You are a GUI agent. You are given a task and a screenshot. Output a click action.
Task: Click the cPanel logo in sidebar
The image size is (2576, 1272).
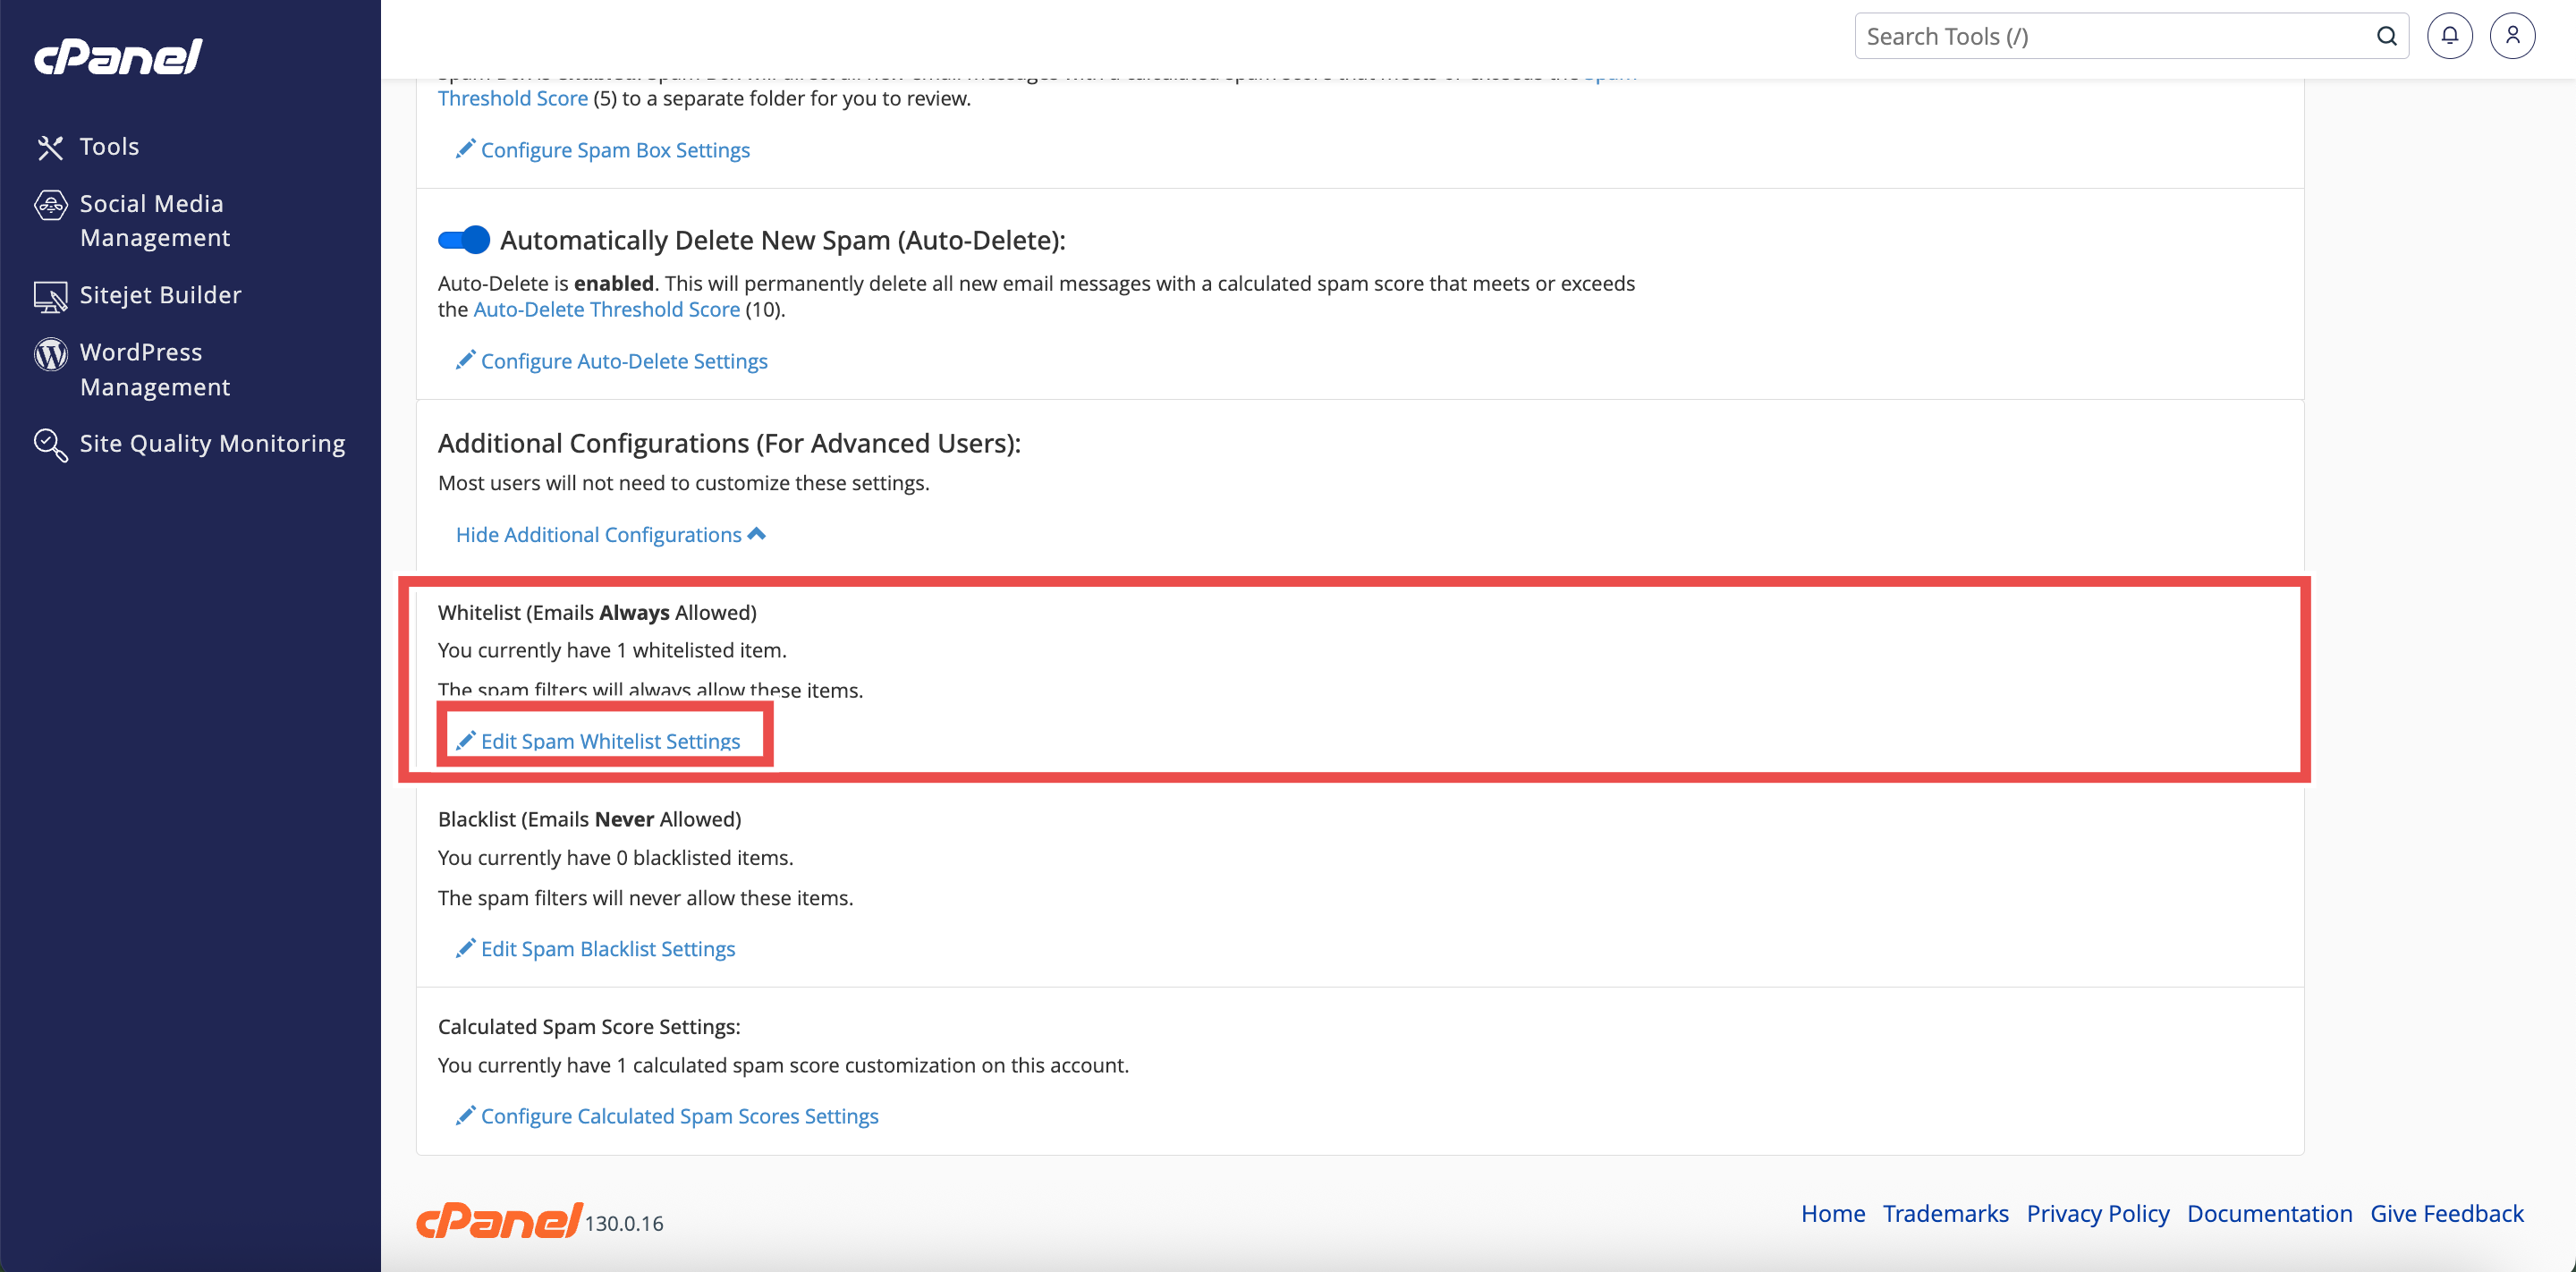pyautogui.click(x=118, y=56)
